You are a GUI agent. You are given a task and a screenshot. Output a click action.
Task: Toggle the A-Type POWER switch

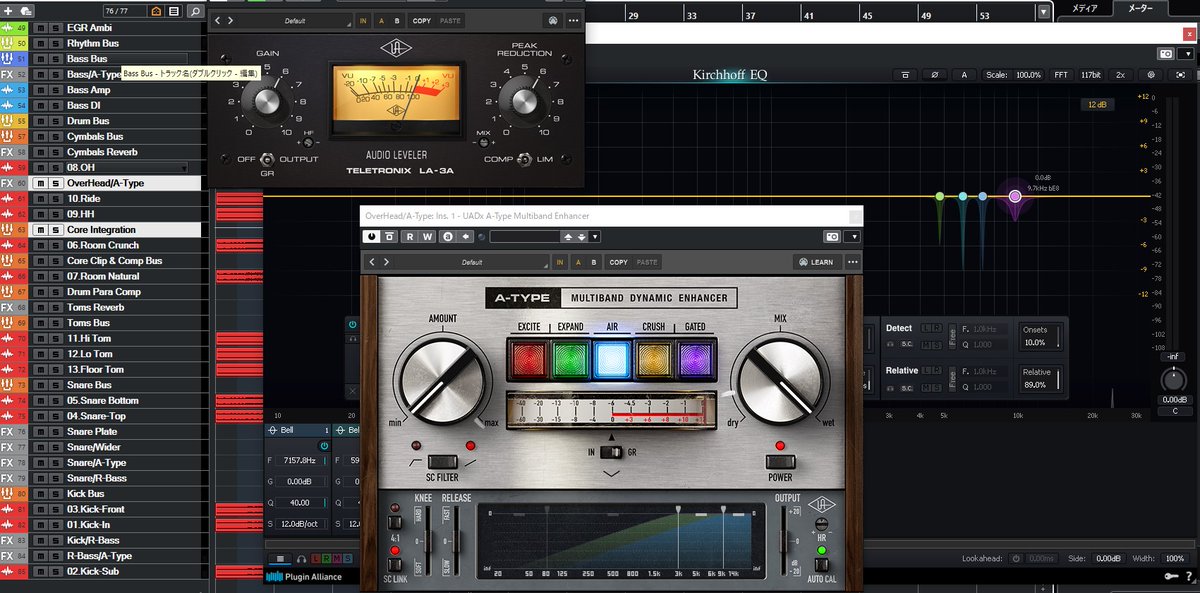point(781,461)
